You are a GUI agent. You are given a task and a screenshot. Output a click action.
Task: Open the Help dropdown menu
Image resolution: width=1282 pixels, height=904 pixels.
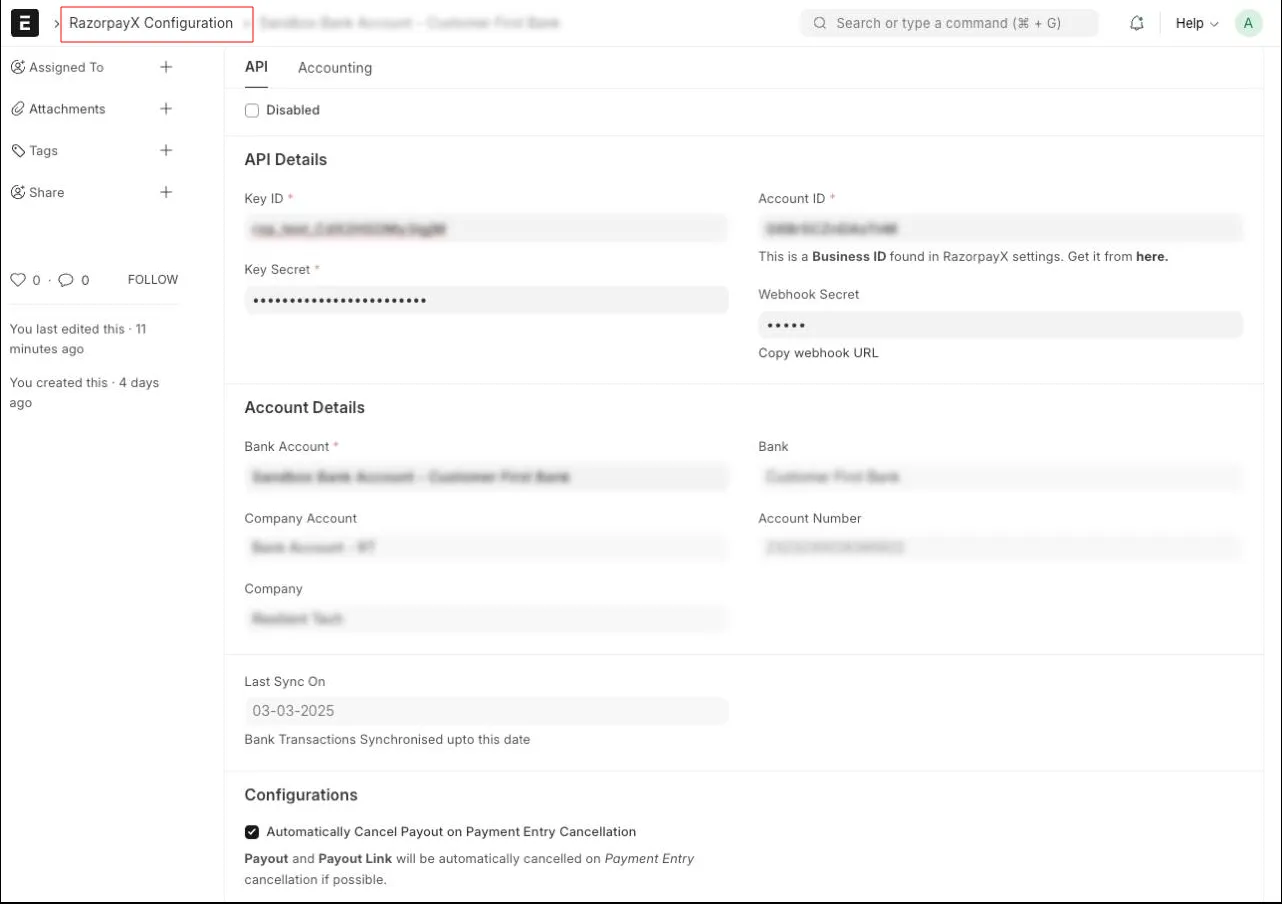1196,23
